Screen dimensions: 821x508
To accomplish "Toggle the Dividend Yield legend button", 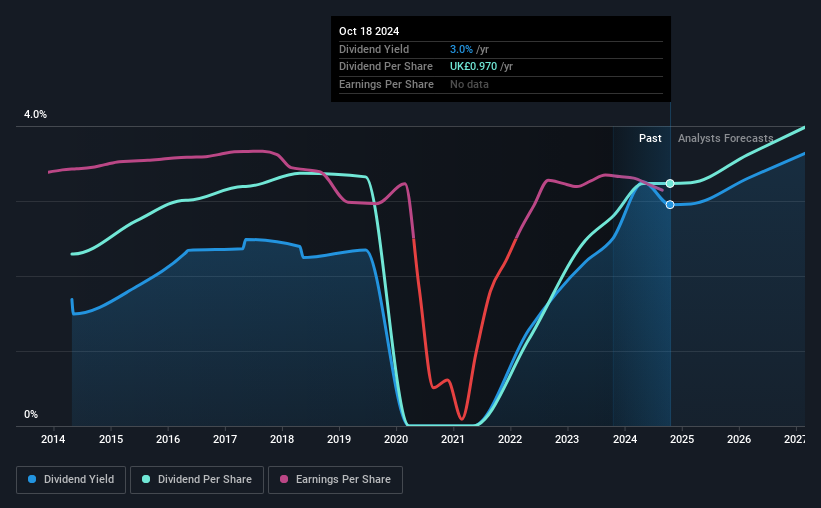I will point(71,480).
